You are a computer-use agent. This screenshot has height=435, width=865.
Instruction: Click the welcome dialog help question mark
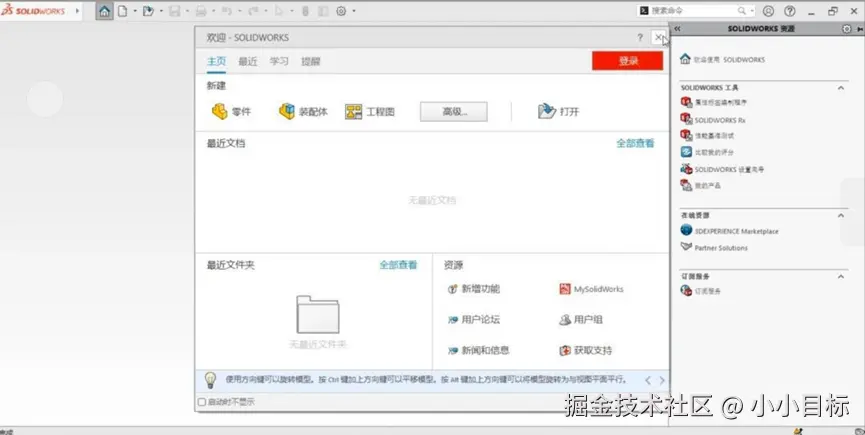[x=640, y=37]
